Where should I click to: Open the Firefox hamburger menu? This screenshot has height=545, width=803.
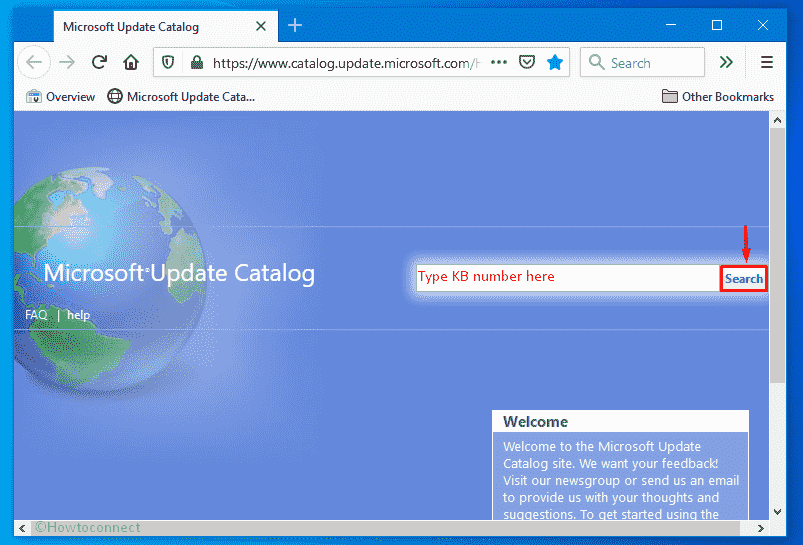pyautogui.click(x=767, y=62)
